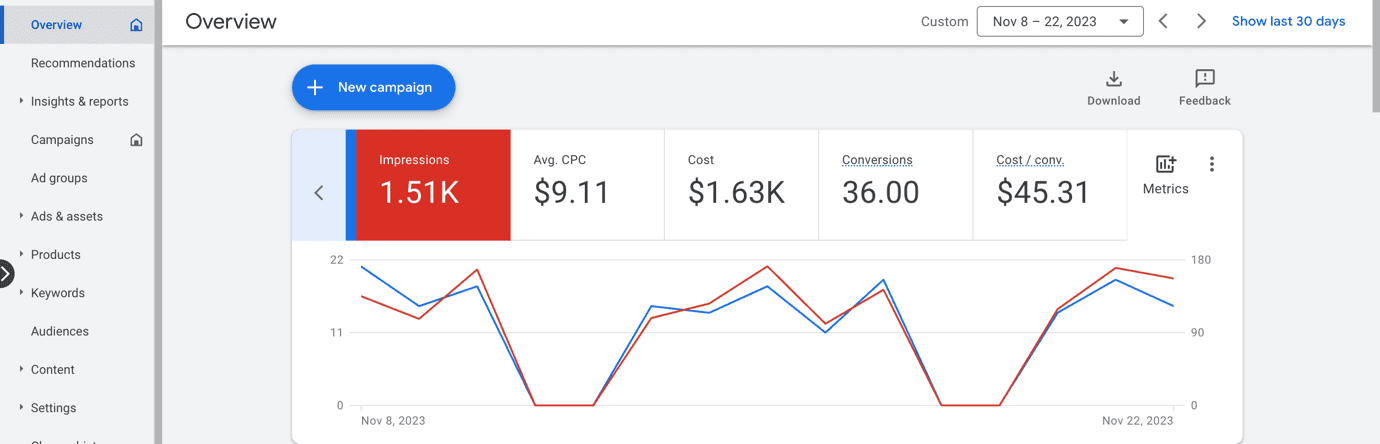Open the Feedback icon

point(1204,79)
